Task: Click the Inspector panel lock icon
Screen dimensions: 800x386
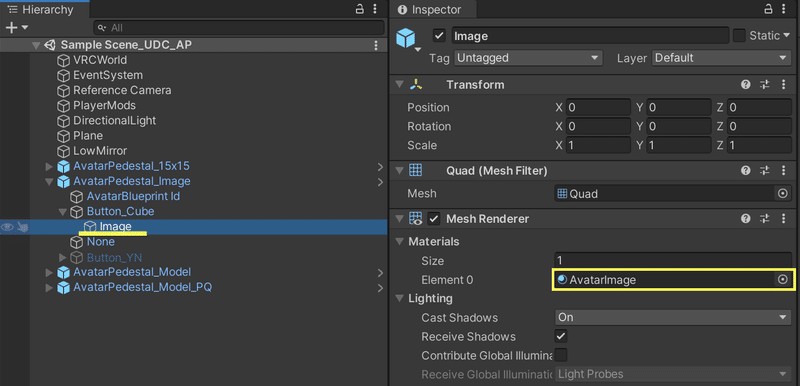Action: 768,9
